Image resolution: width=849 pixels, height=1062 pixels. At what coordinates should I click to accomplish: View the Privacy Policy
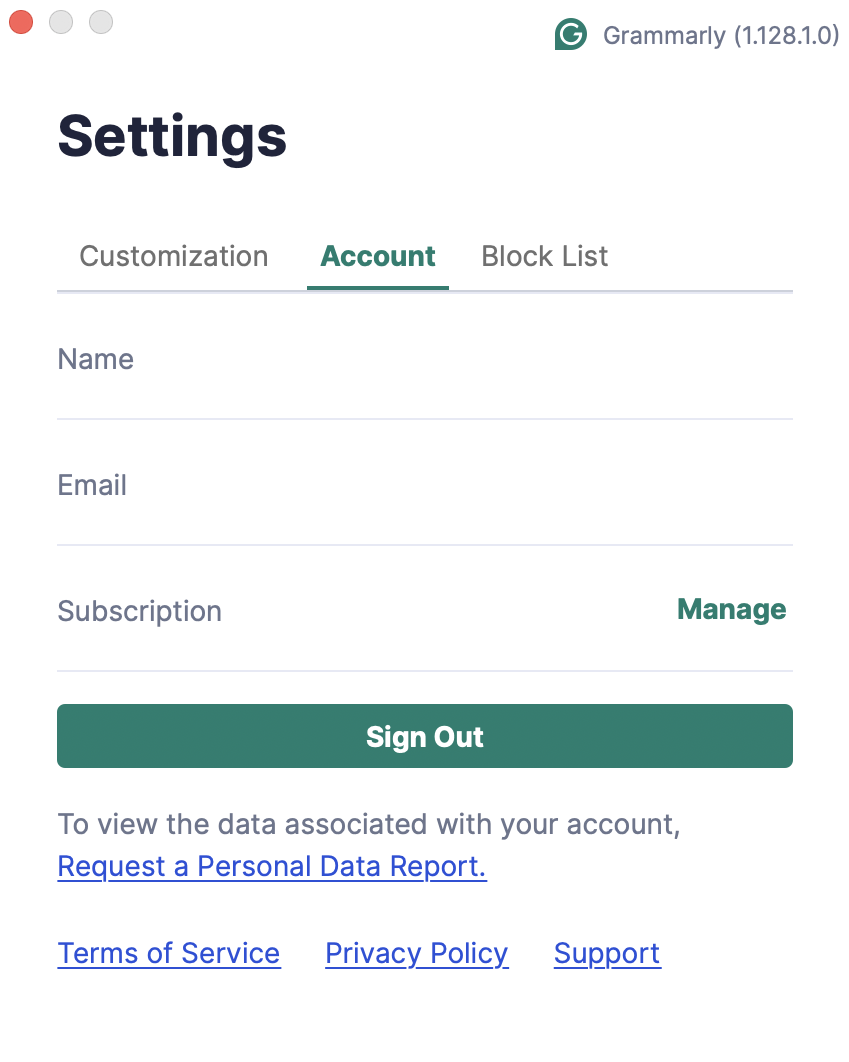[x=416, y=953]
